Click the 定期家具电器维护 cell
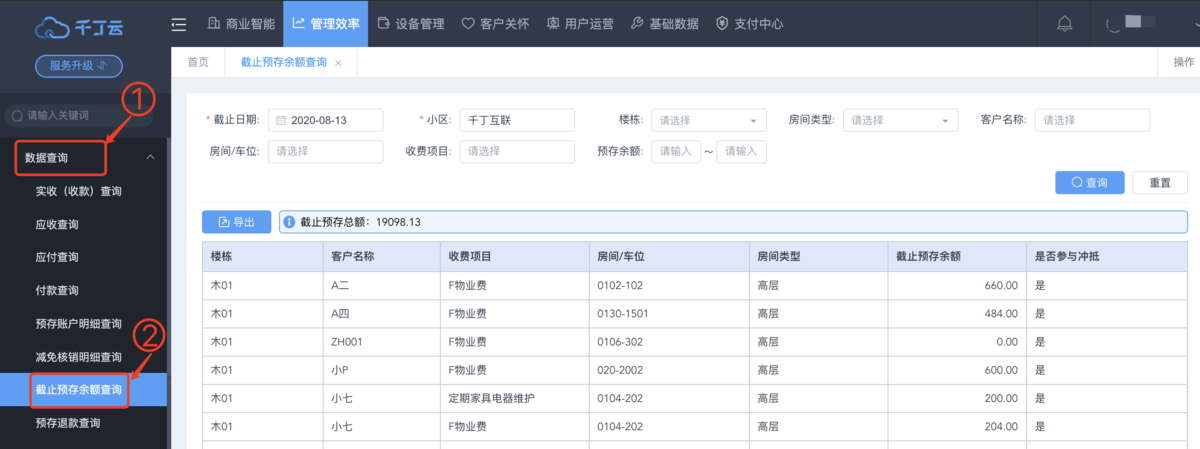The height and width of the screenshot is (449, 1200). [492, 397]
